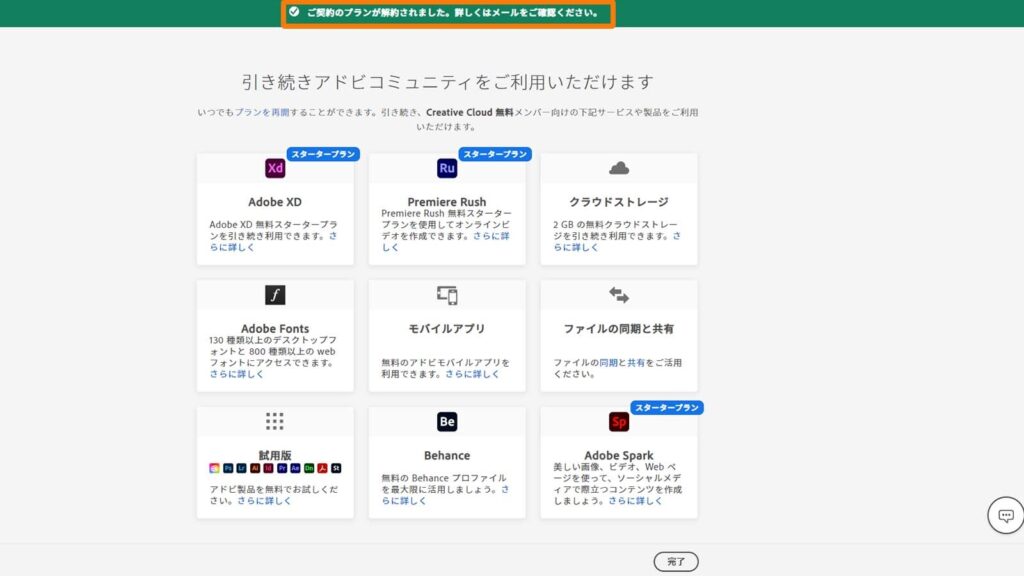Click スタータープラン badge on Adobe Spark card
This screenshot has width=1024, height=576.
(x=667, y=408)
